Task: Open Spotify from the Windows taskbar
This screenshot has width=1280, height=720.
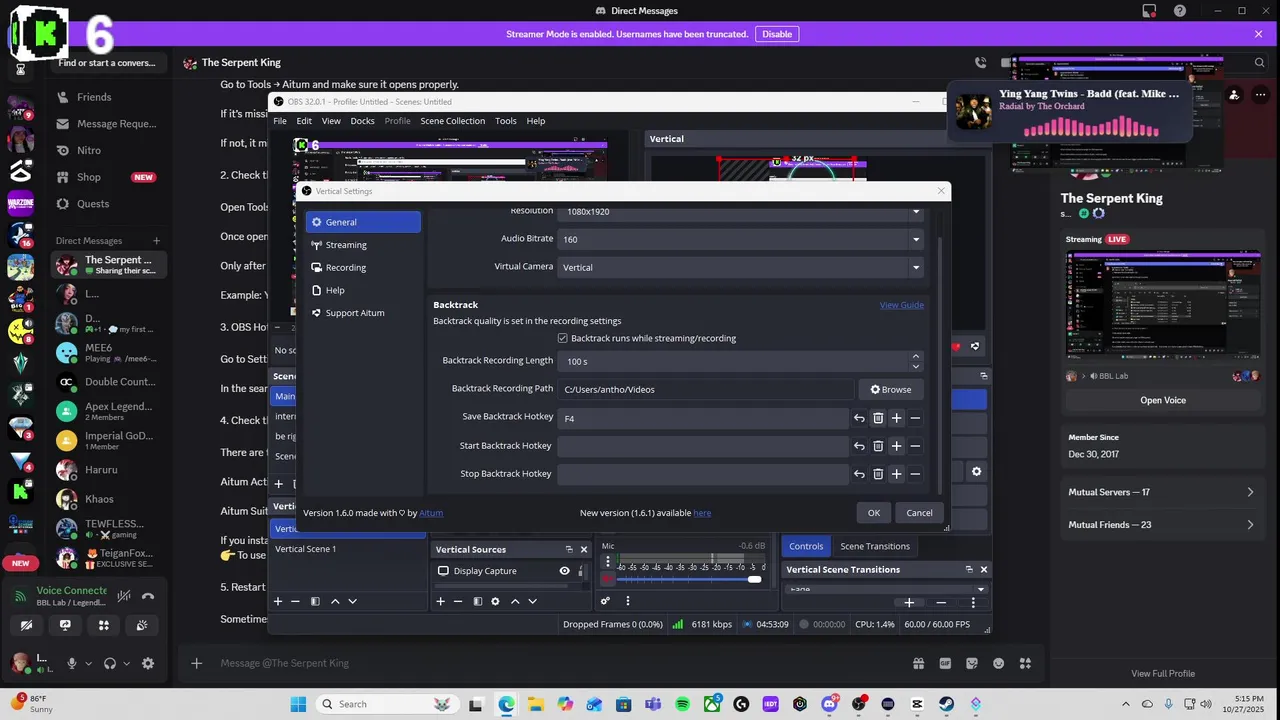Action: click(683, 704)
